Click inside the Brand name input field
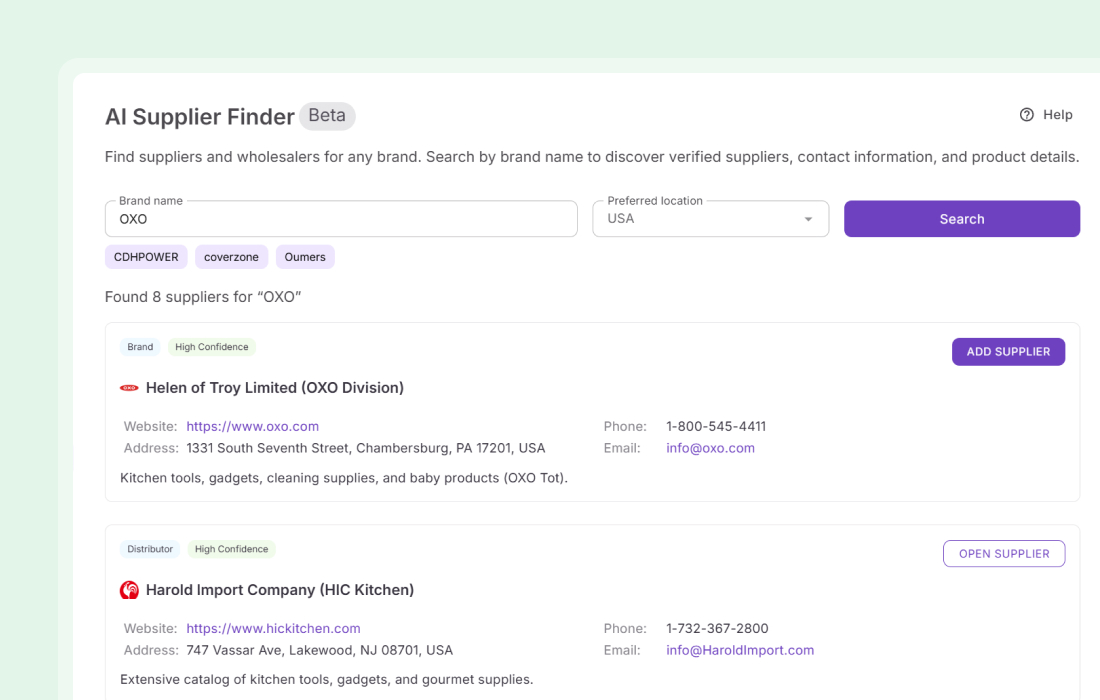 pos(340,218)
